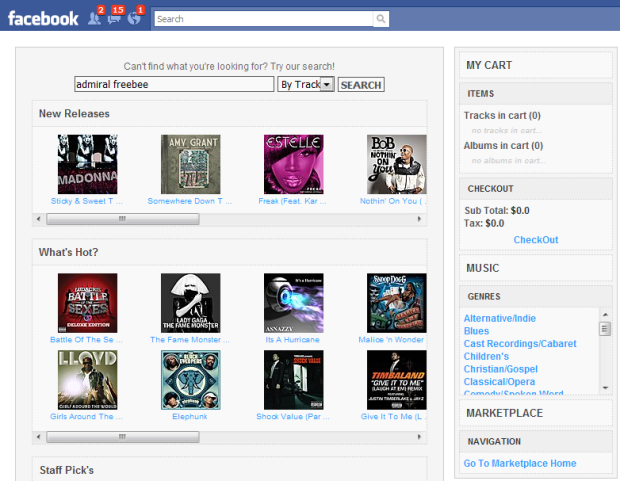Click the facebook logo
This screenshot has height=481, width=620.
(43, 19)
